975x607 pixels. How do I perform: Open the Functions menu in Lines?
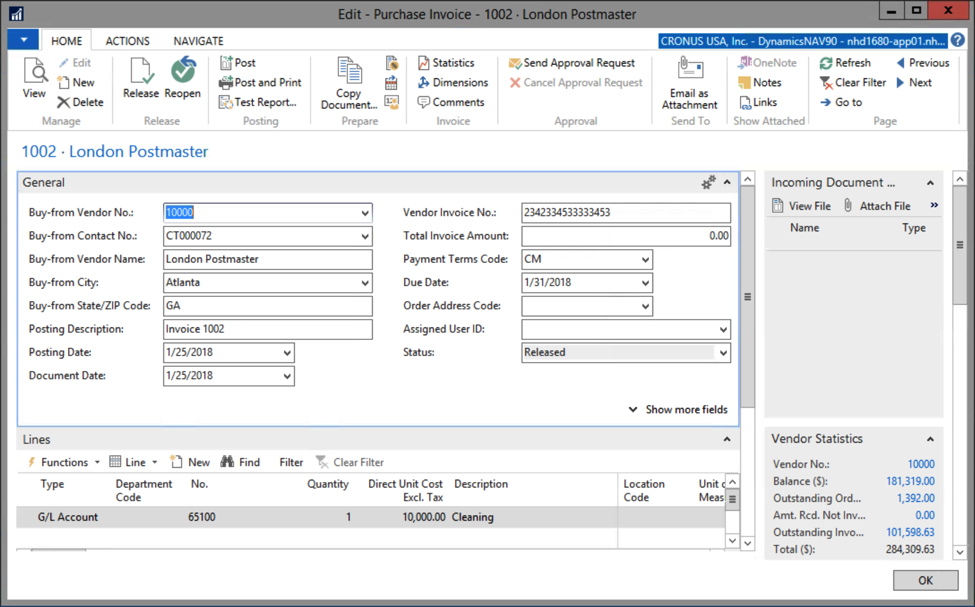point(63,462)
